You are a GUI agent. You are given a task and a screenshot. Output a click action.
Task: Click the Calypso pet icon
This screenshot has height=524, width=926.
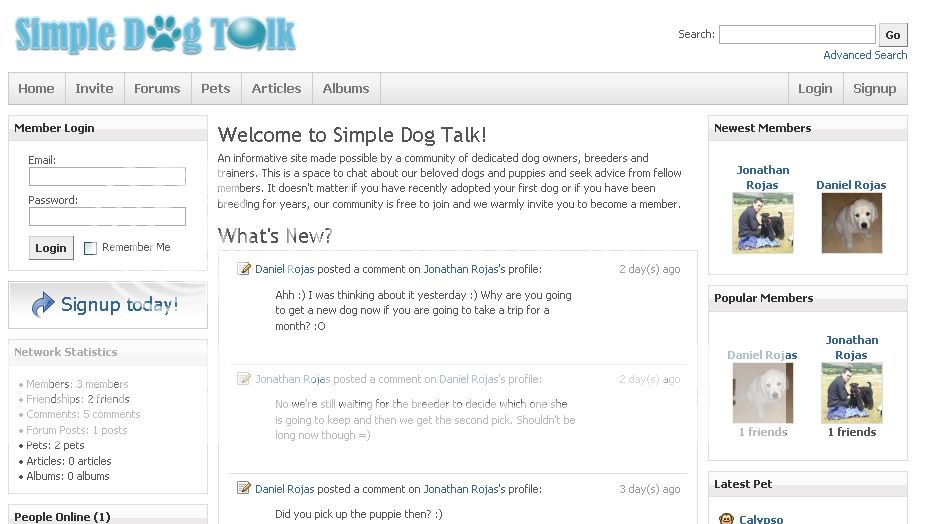pyautogui.click(x=727, y=518)
